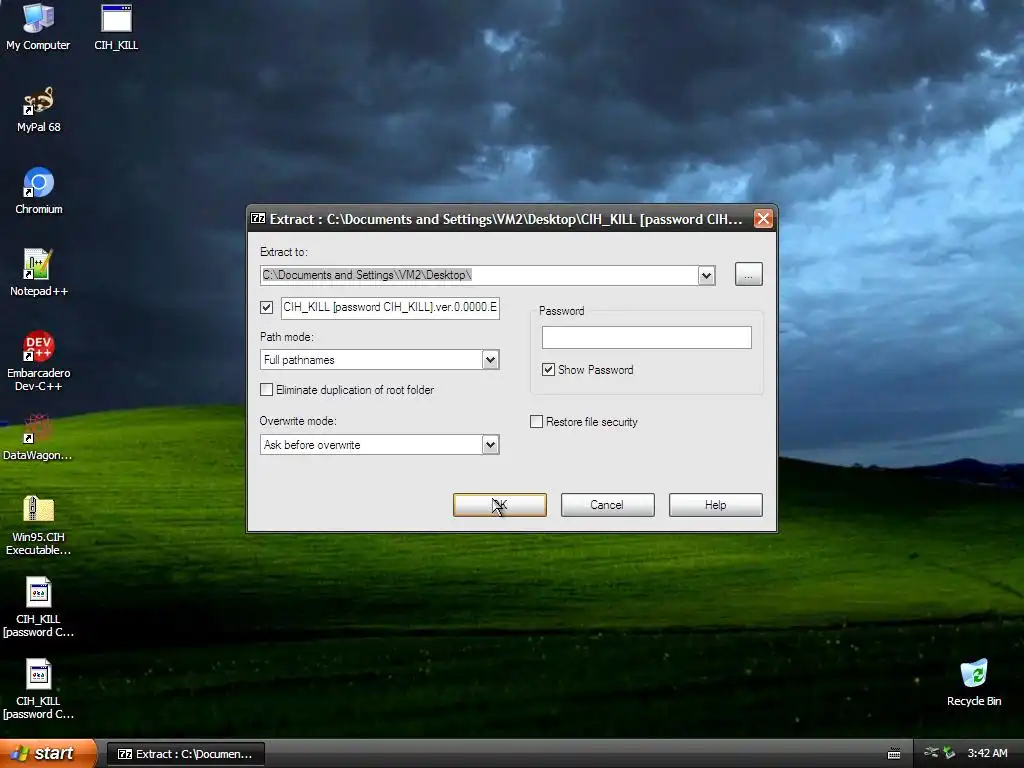
Task: Click into the subfolder name text field
Action: point(391,308)
